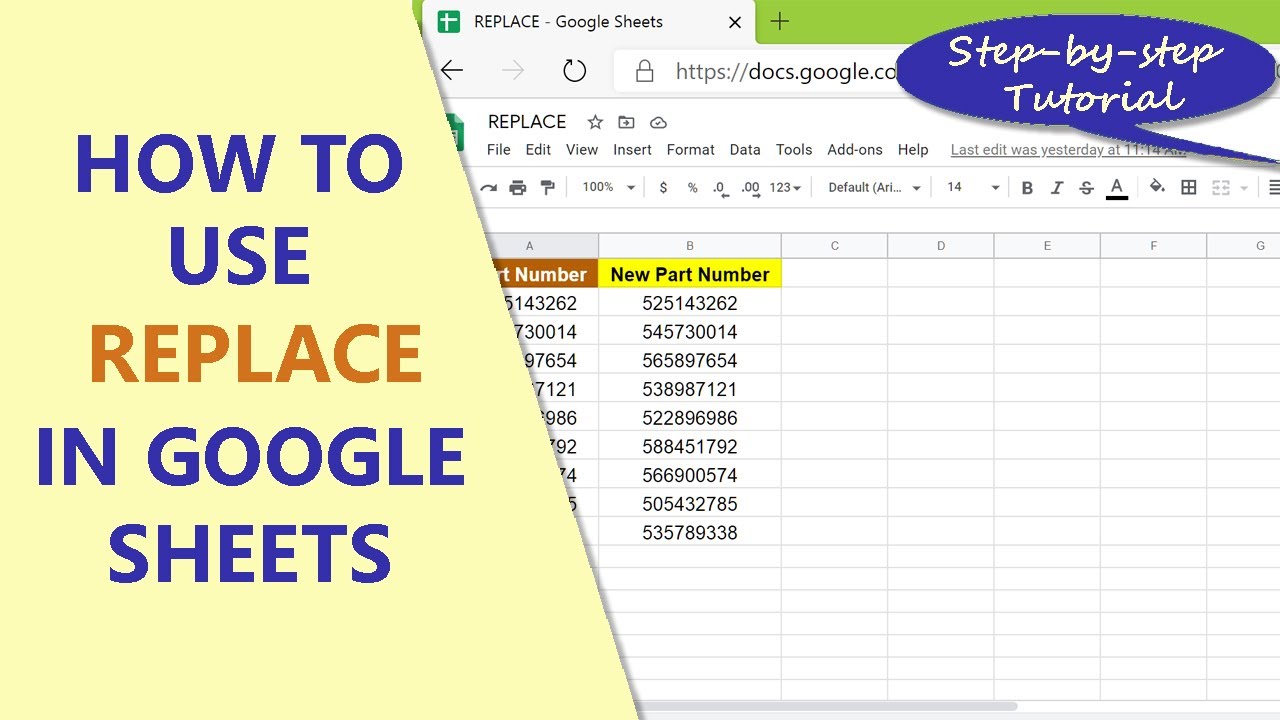Click the horizontal scrollbar at bottom
Image resolution: width=1280 pixels, height=720 pixels.
tap(828, 706)
